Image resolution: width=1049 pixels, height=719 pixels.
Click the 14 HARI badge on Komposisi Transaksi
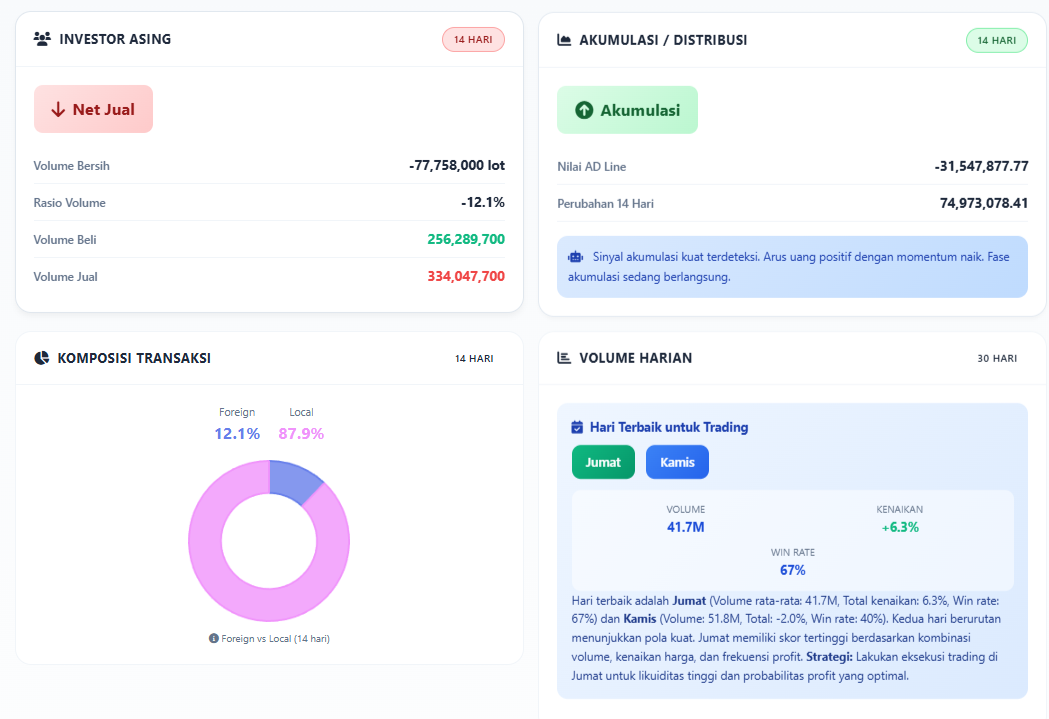473,358
